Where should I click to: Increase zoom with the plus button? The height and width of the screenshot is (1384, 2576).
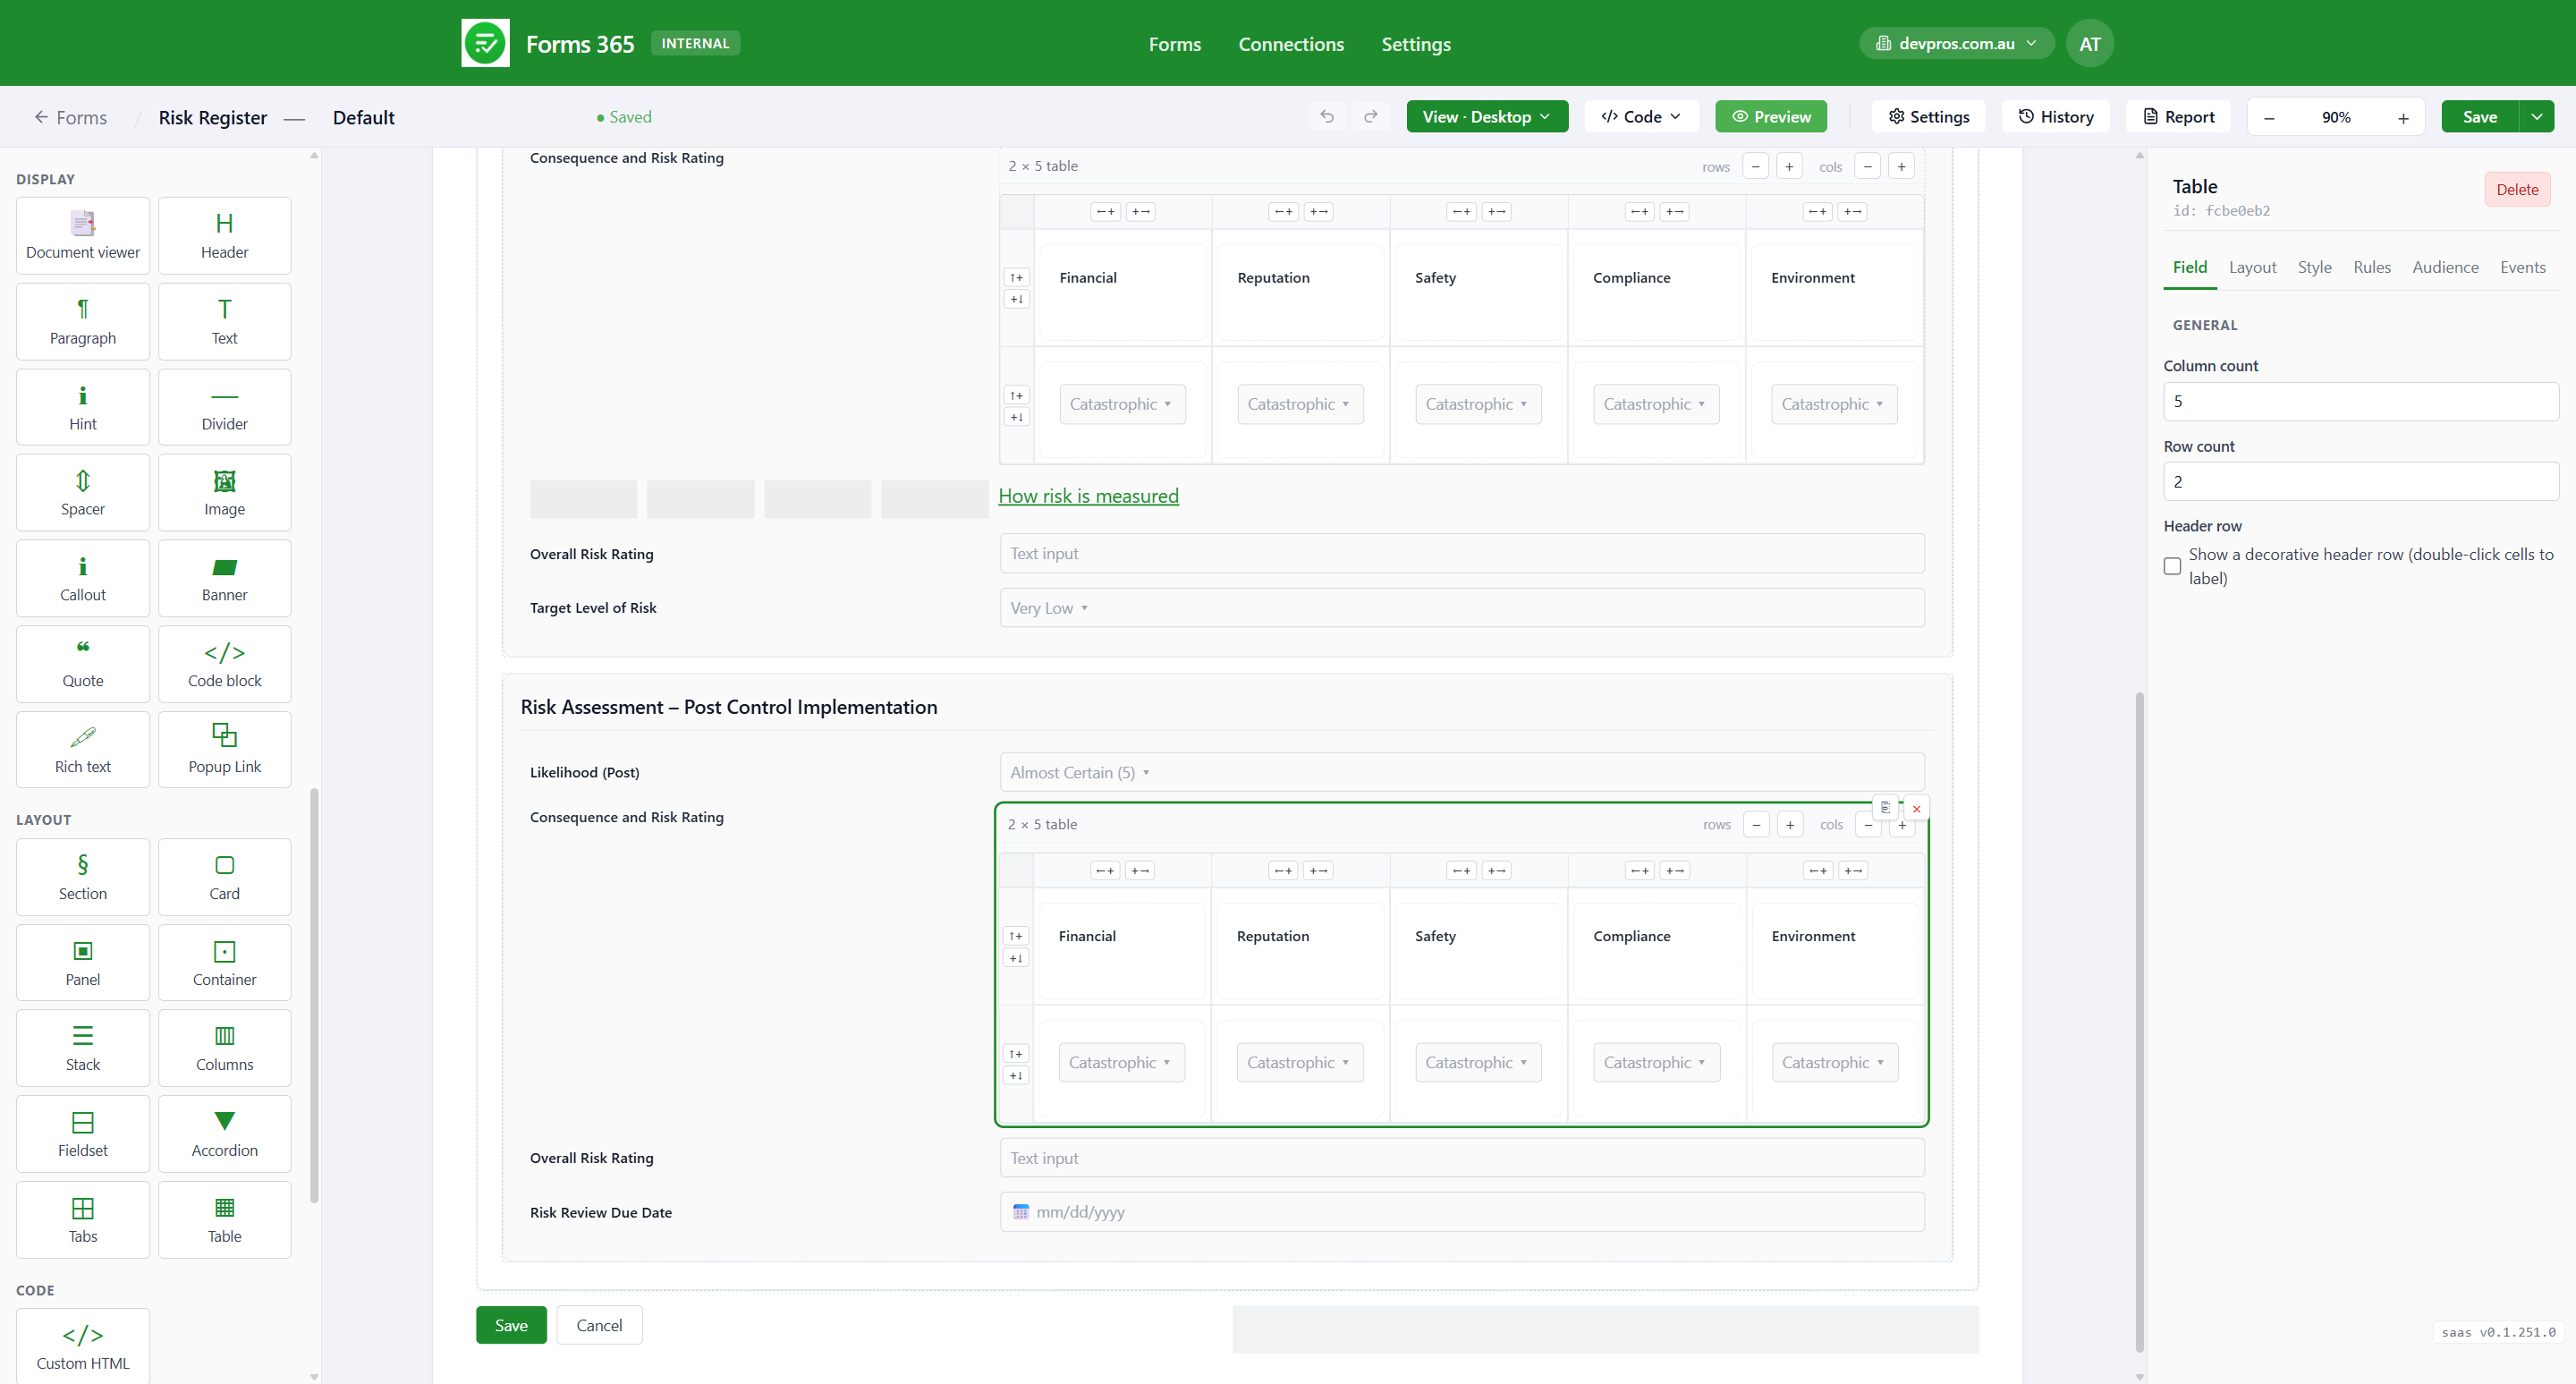click(x=2403, y=118)
